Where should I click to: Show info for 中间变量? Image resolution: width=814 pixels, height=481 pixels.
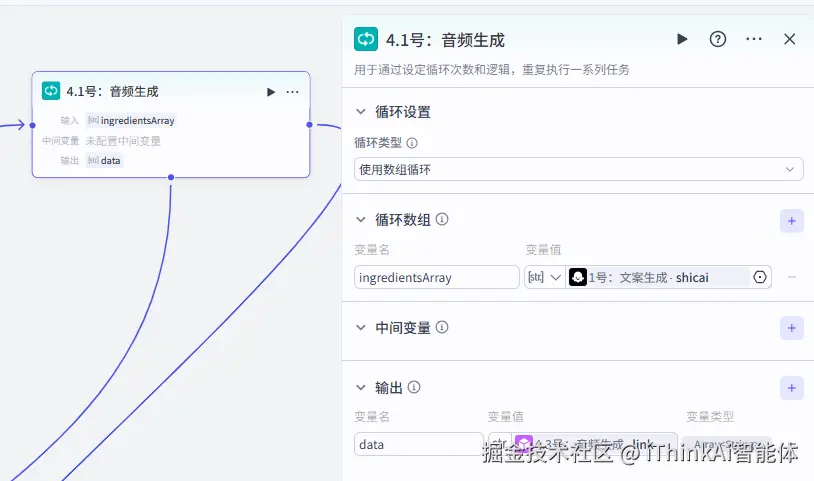(442, 327)
